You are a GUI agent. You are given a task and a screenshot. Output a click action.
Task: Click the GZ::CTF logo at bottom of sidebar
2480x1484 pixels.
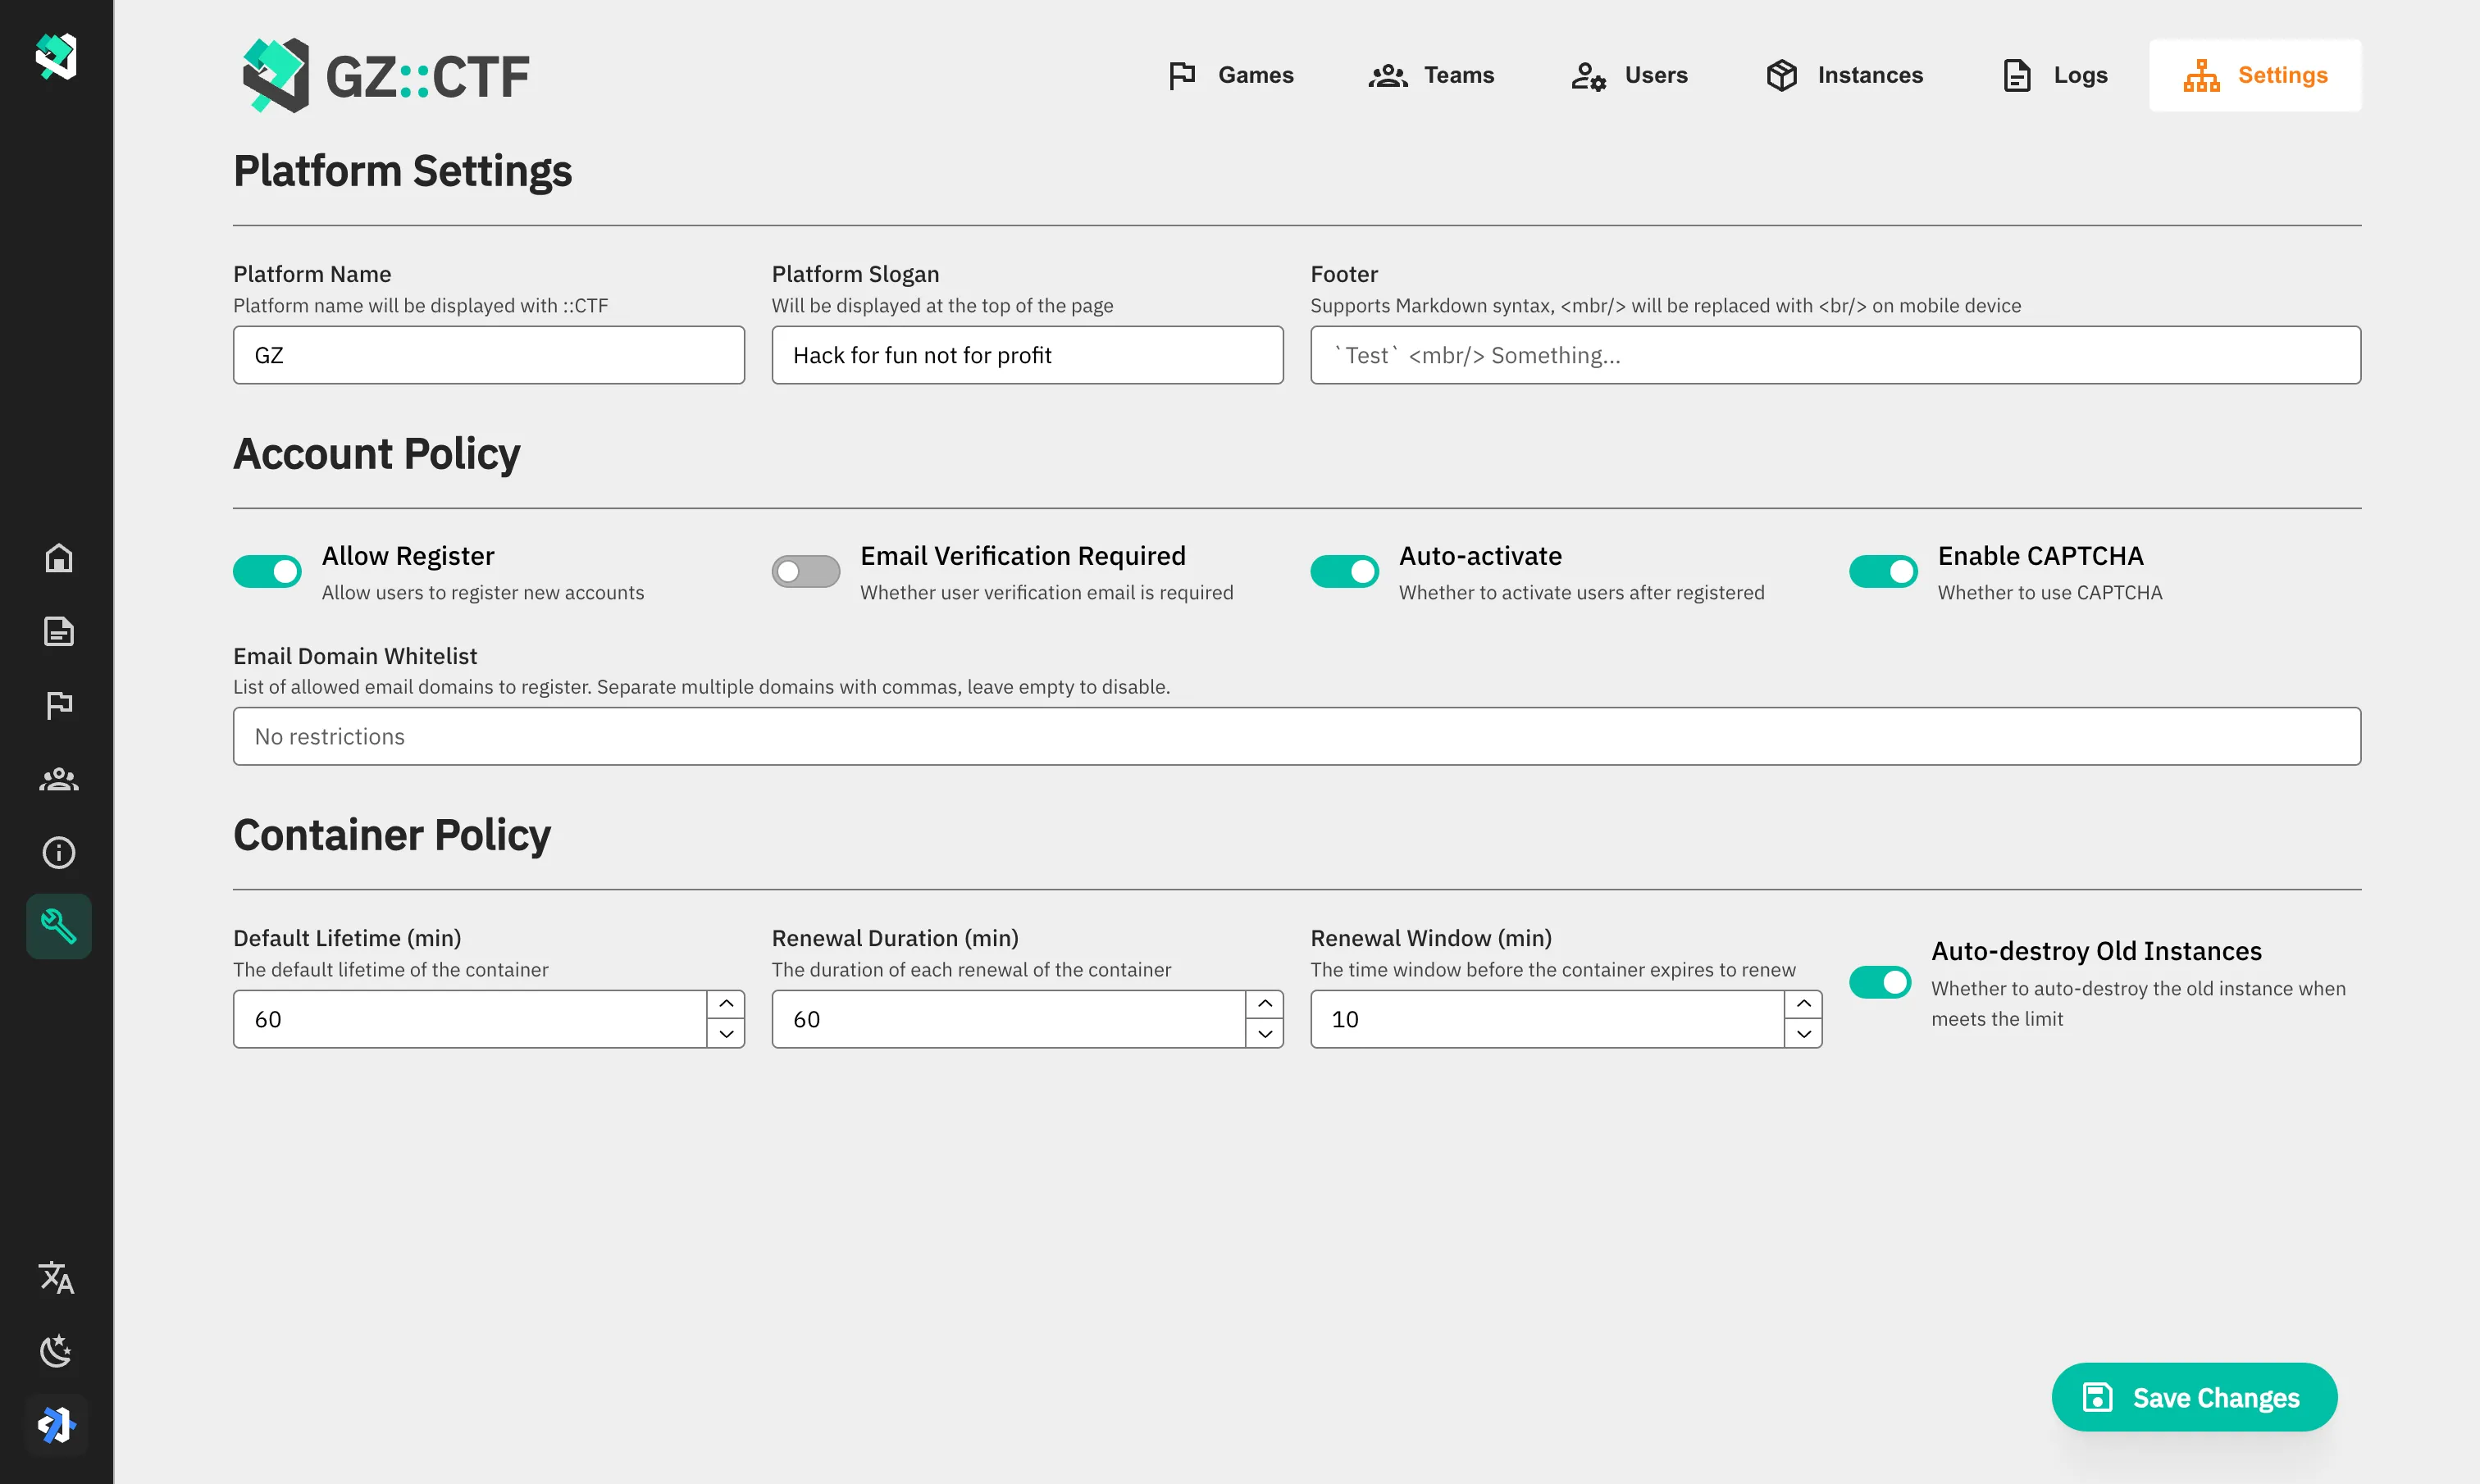tap(56, 1424)
